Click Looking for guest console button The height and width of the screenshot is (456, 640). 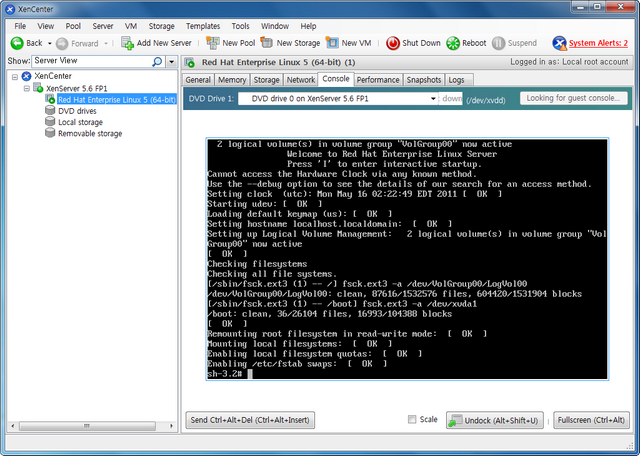pos(573,98)
